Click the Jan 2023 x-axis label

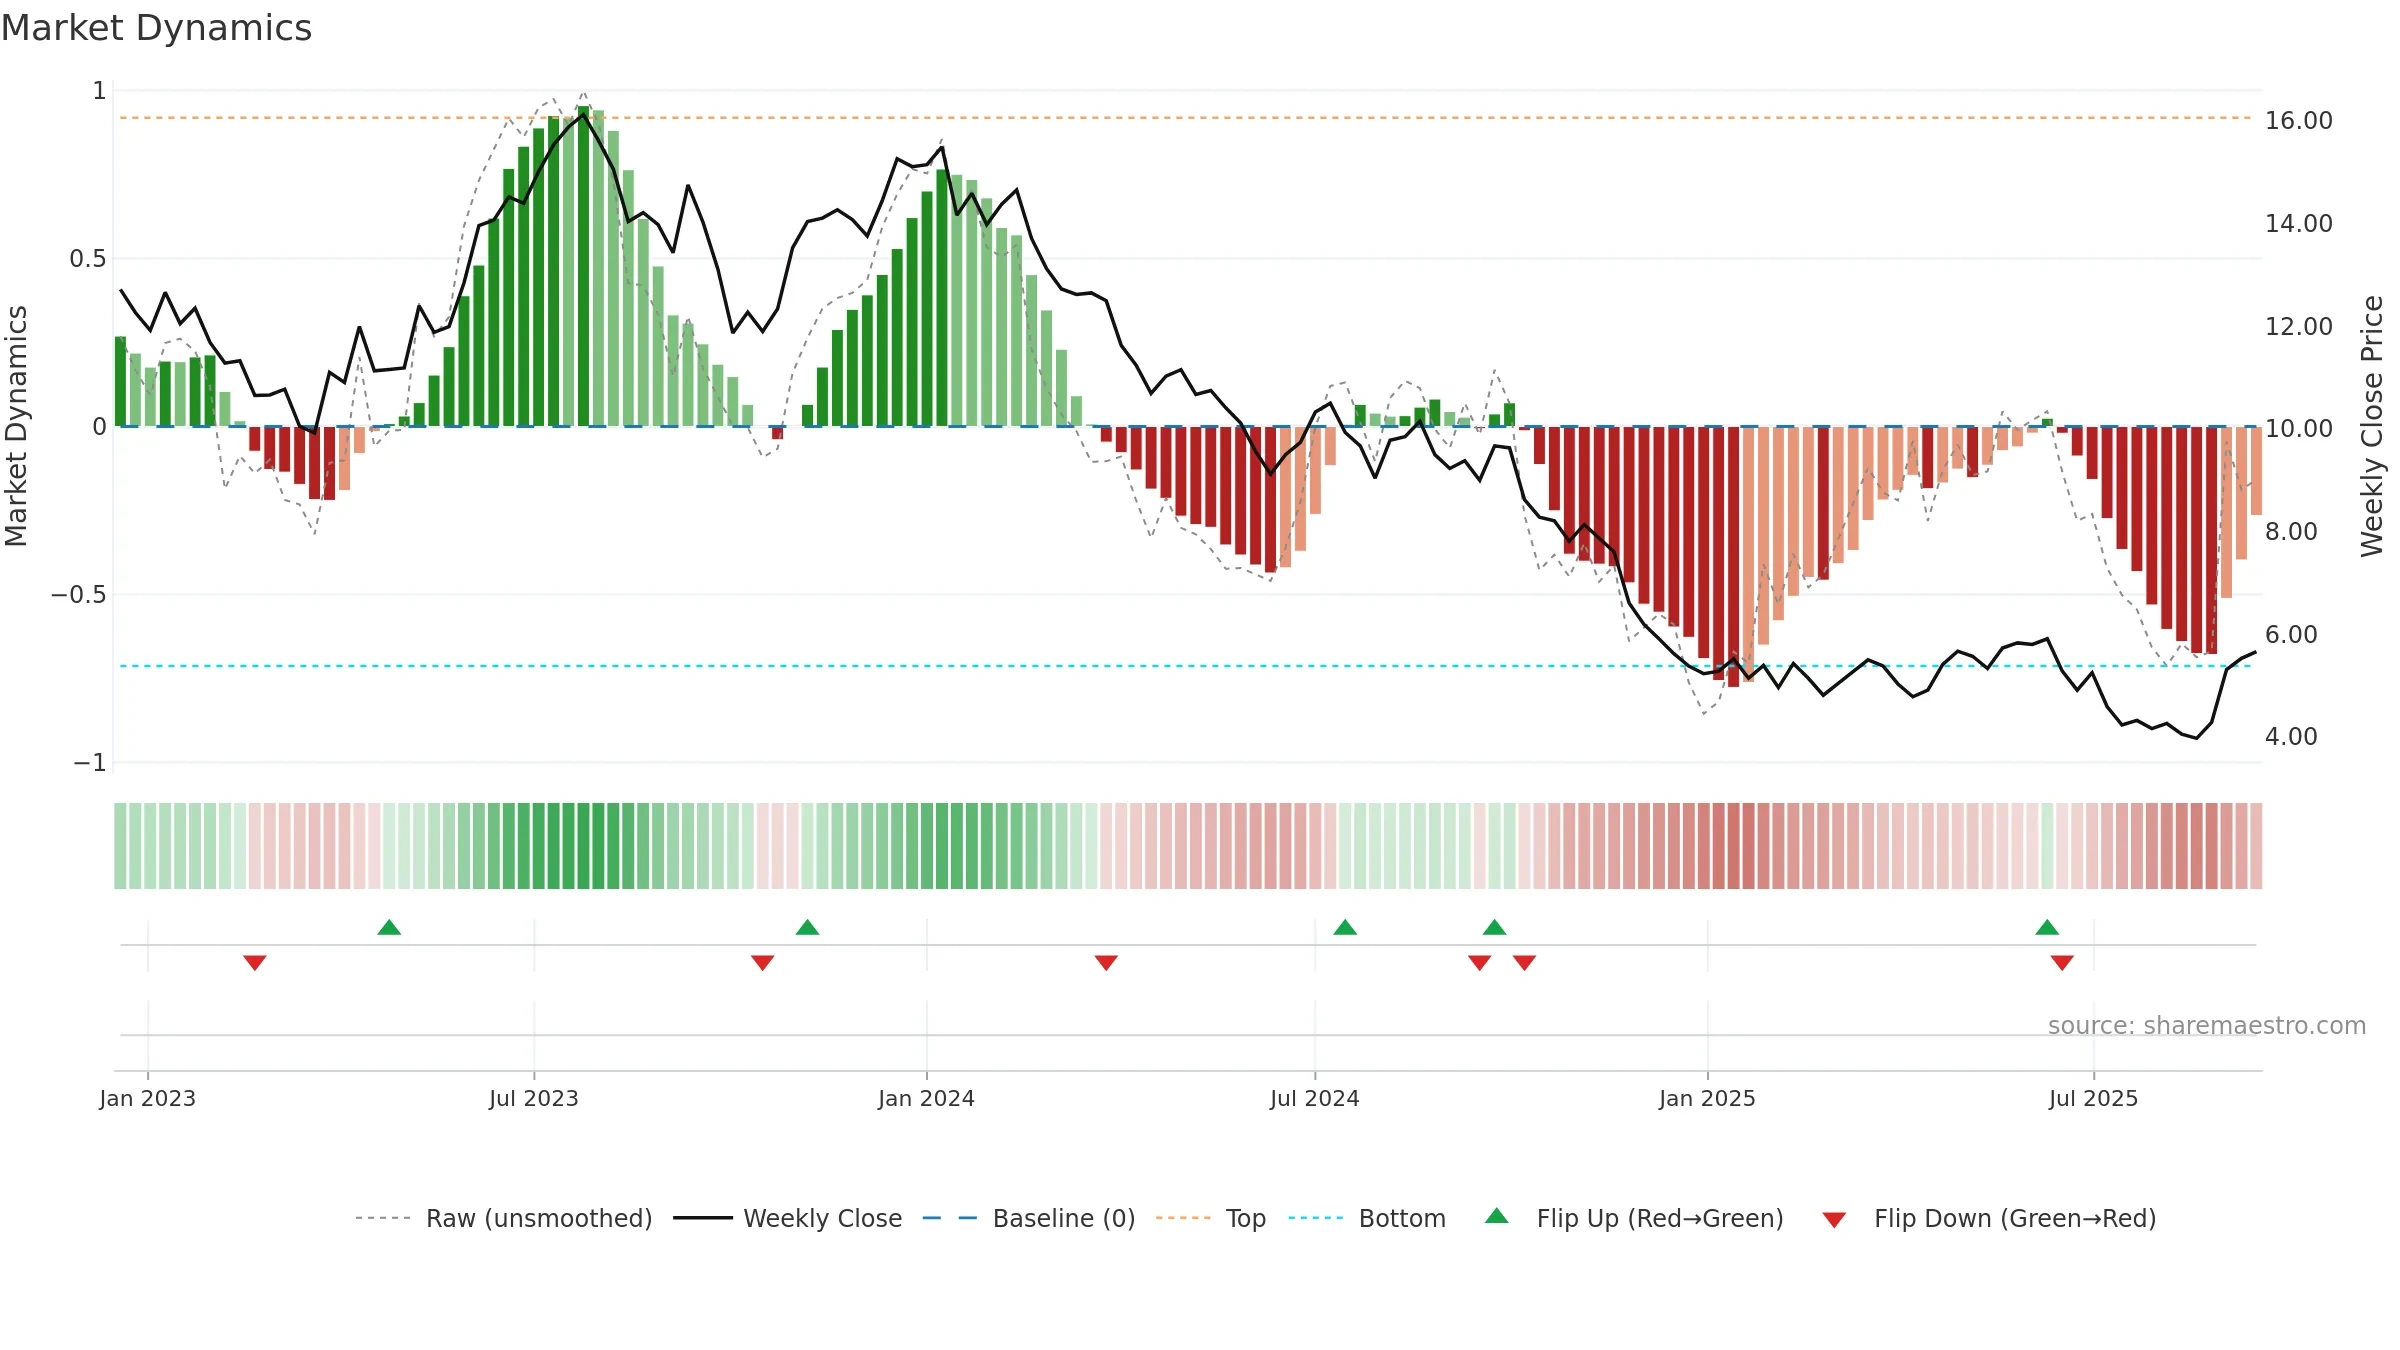[148, 1099]
